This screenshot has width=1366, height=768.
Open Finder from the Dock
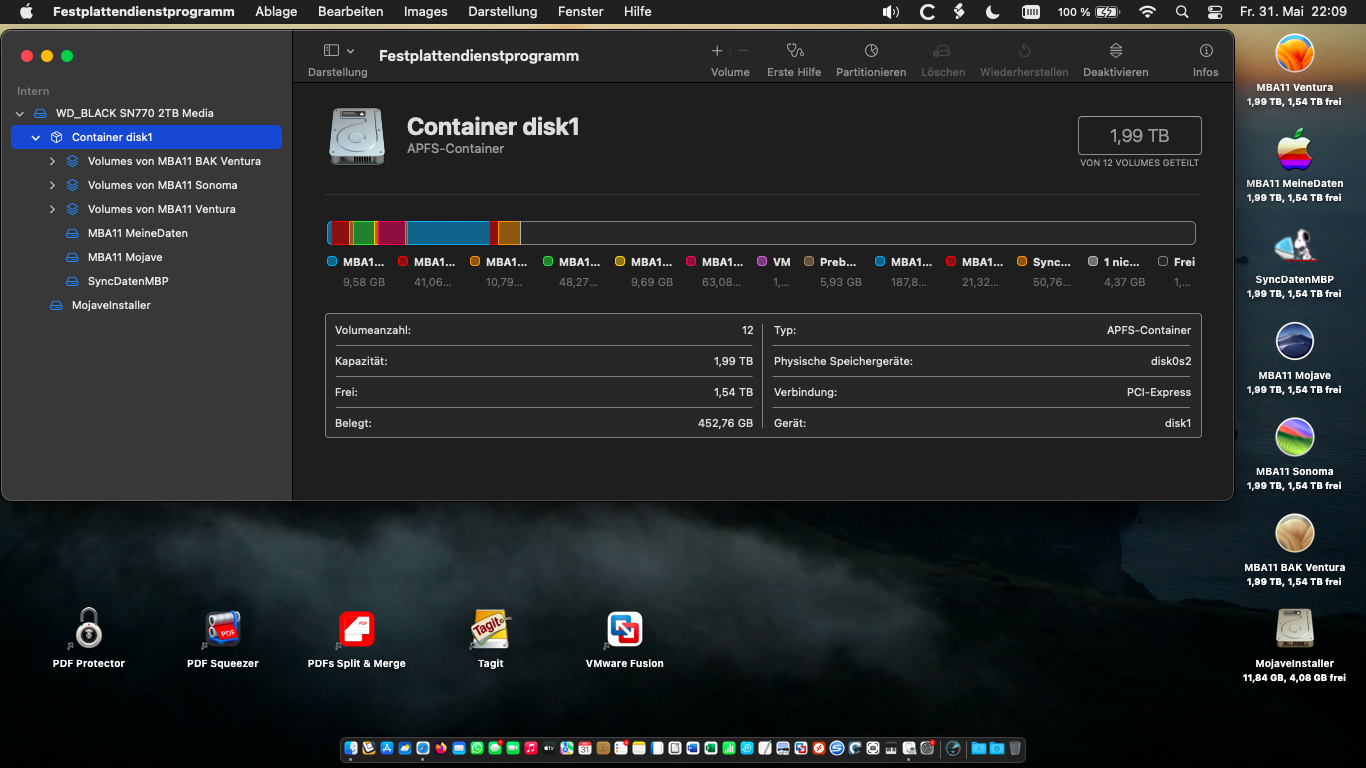pos(351,748)
